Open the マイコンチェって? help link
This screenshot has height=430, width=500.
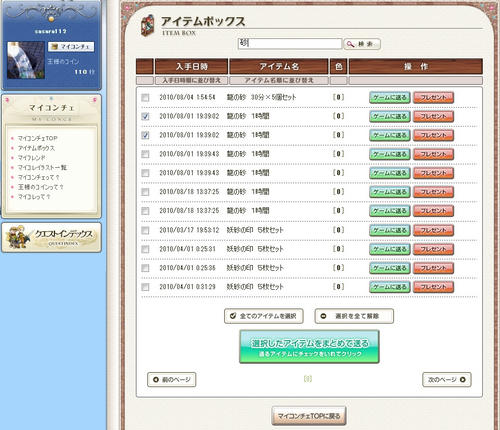tap(38, 177)
